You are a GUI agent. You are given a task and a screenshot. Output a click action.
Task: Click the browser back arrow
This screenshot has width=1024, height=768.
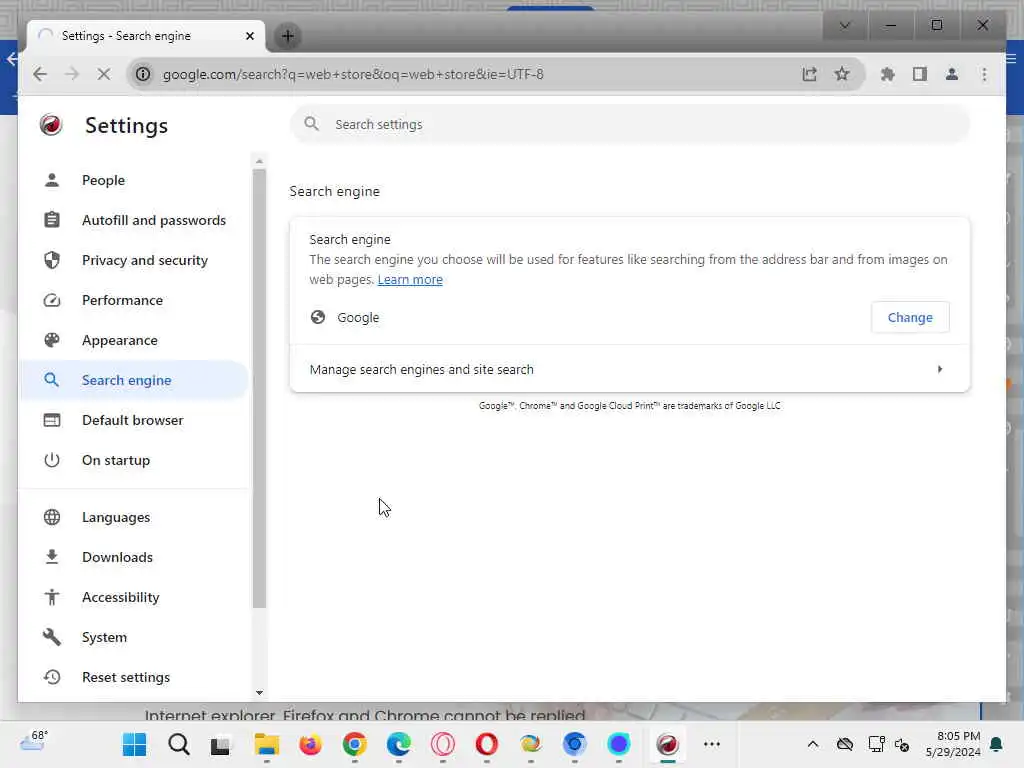point(40,74)
